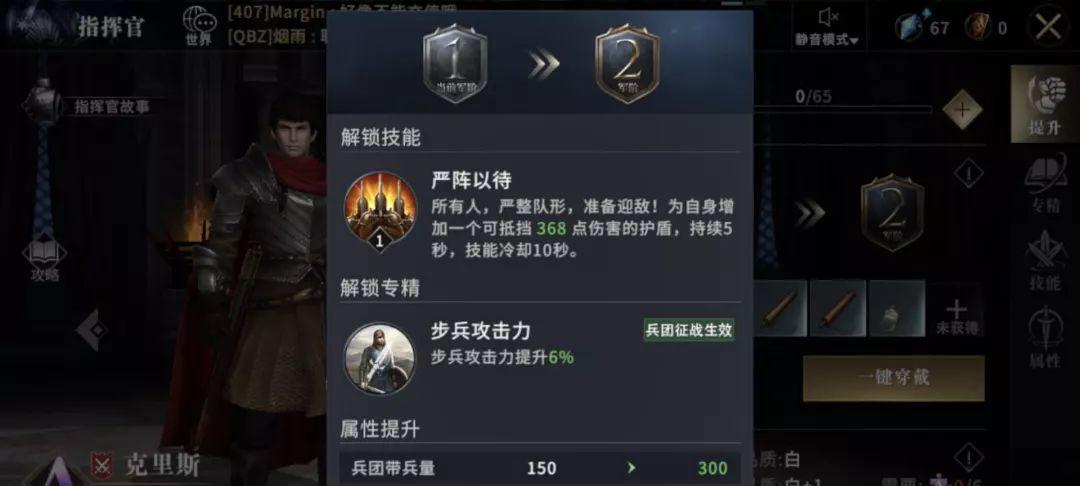Click the blue gem currency icon
Screen dimensions: 1080x486
coord(909,28)
